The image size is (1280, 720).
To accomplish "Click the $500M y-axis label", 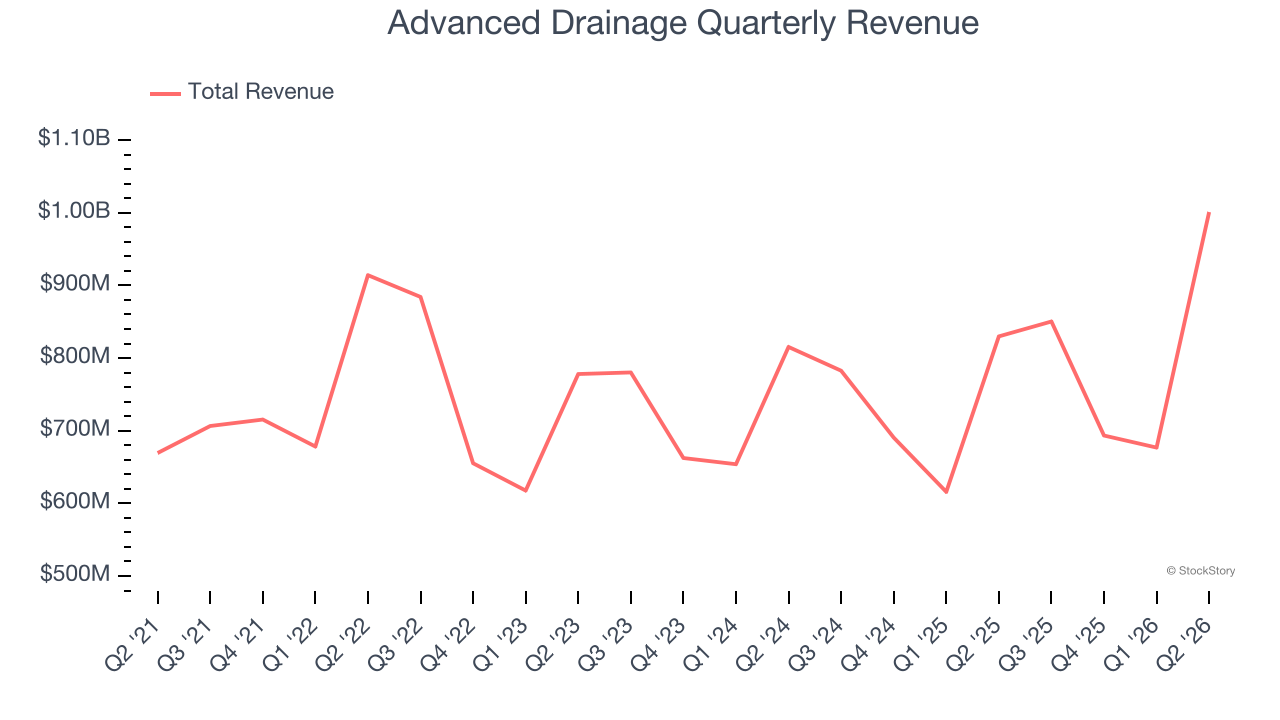I will [x=75, y=575].
